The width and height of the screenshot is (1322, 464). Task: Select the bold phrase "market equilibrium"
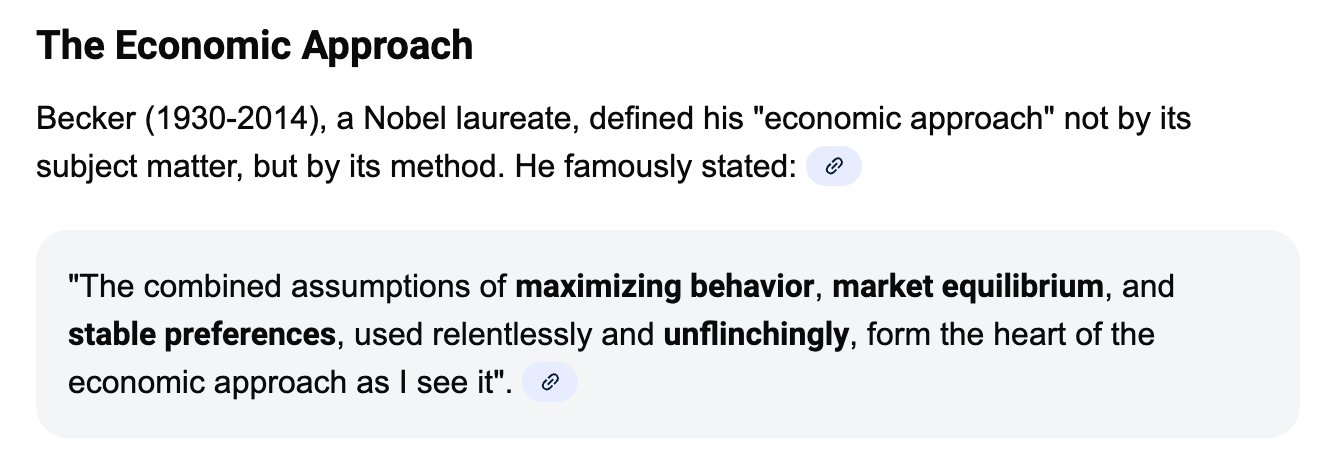pos(968,288)
